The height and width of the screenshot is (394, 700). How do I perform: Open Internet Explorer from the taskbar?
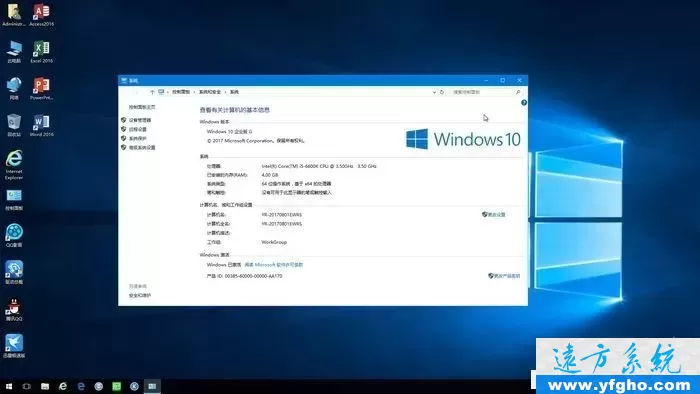[63, 386]
